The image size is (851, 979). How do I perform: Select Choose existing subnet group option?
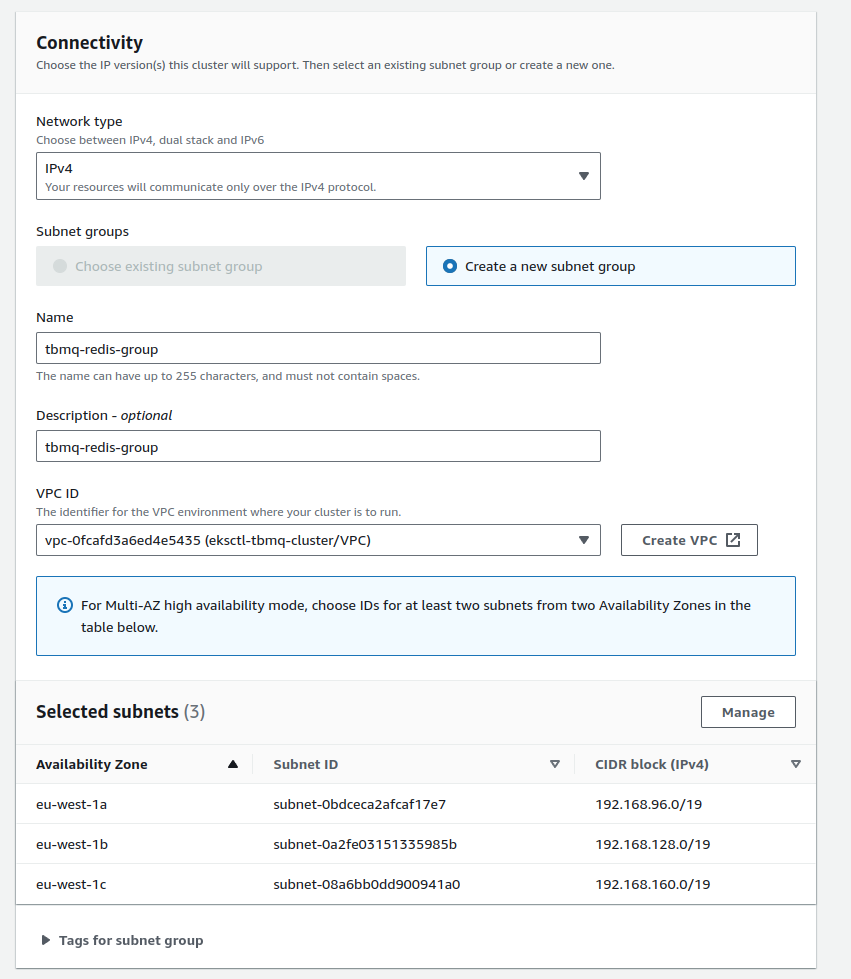pos(60,266)
